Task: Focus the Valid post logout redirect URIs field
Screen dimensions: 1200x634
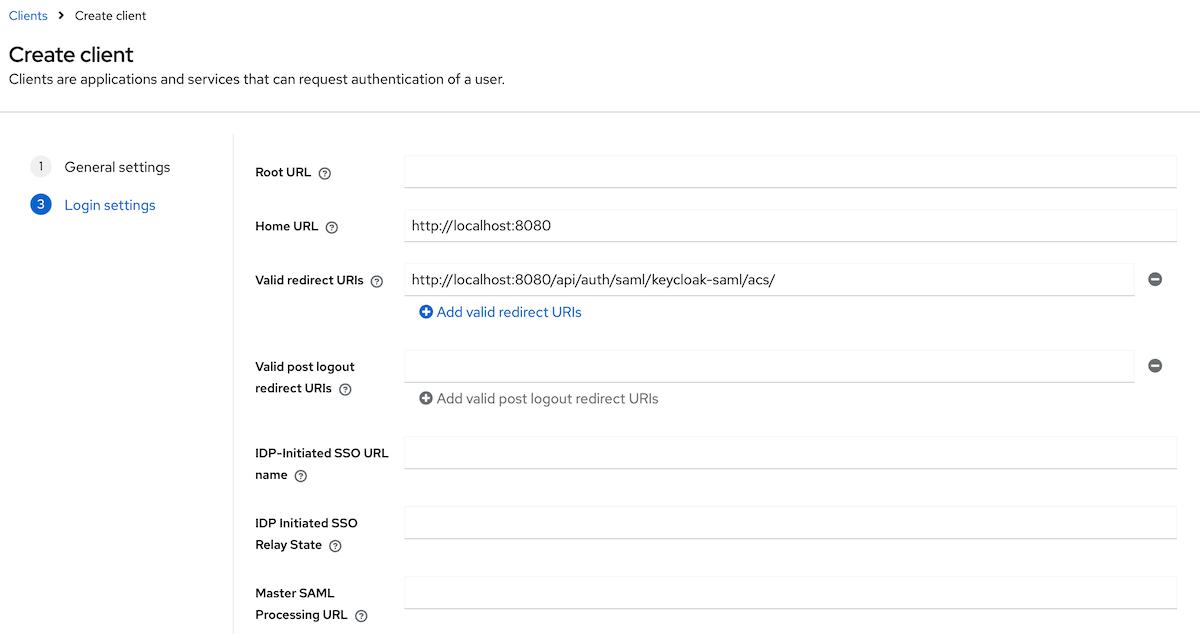Action: click(768, 366)
